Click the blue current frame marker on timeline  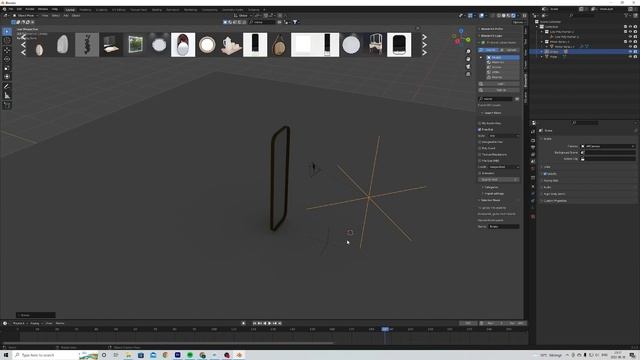[385, 329]
